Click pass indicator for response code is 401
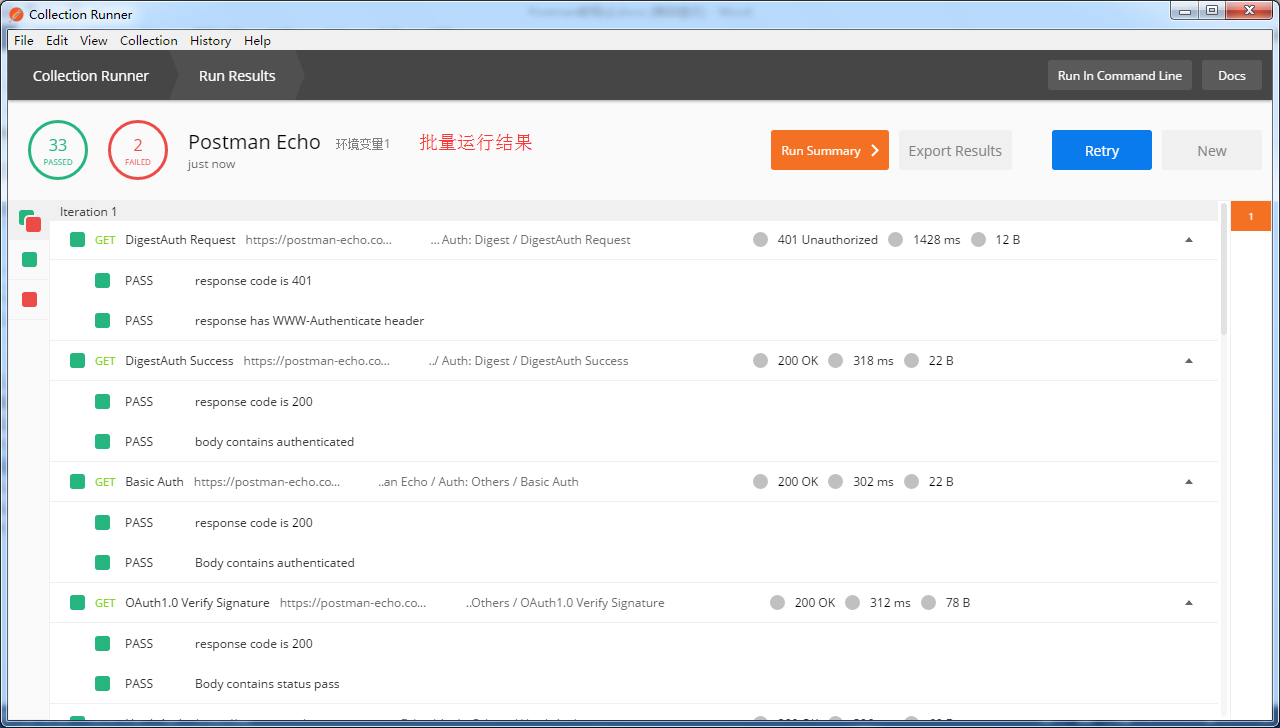 [102, 280]
